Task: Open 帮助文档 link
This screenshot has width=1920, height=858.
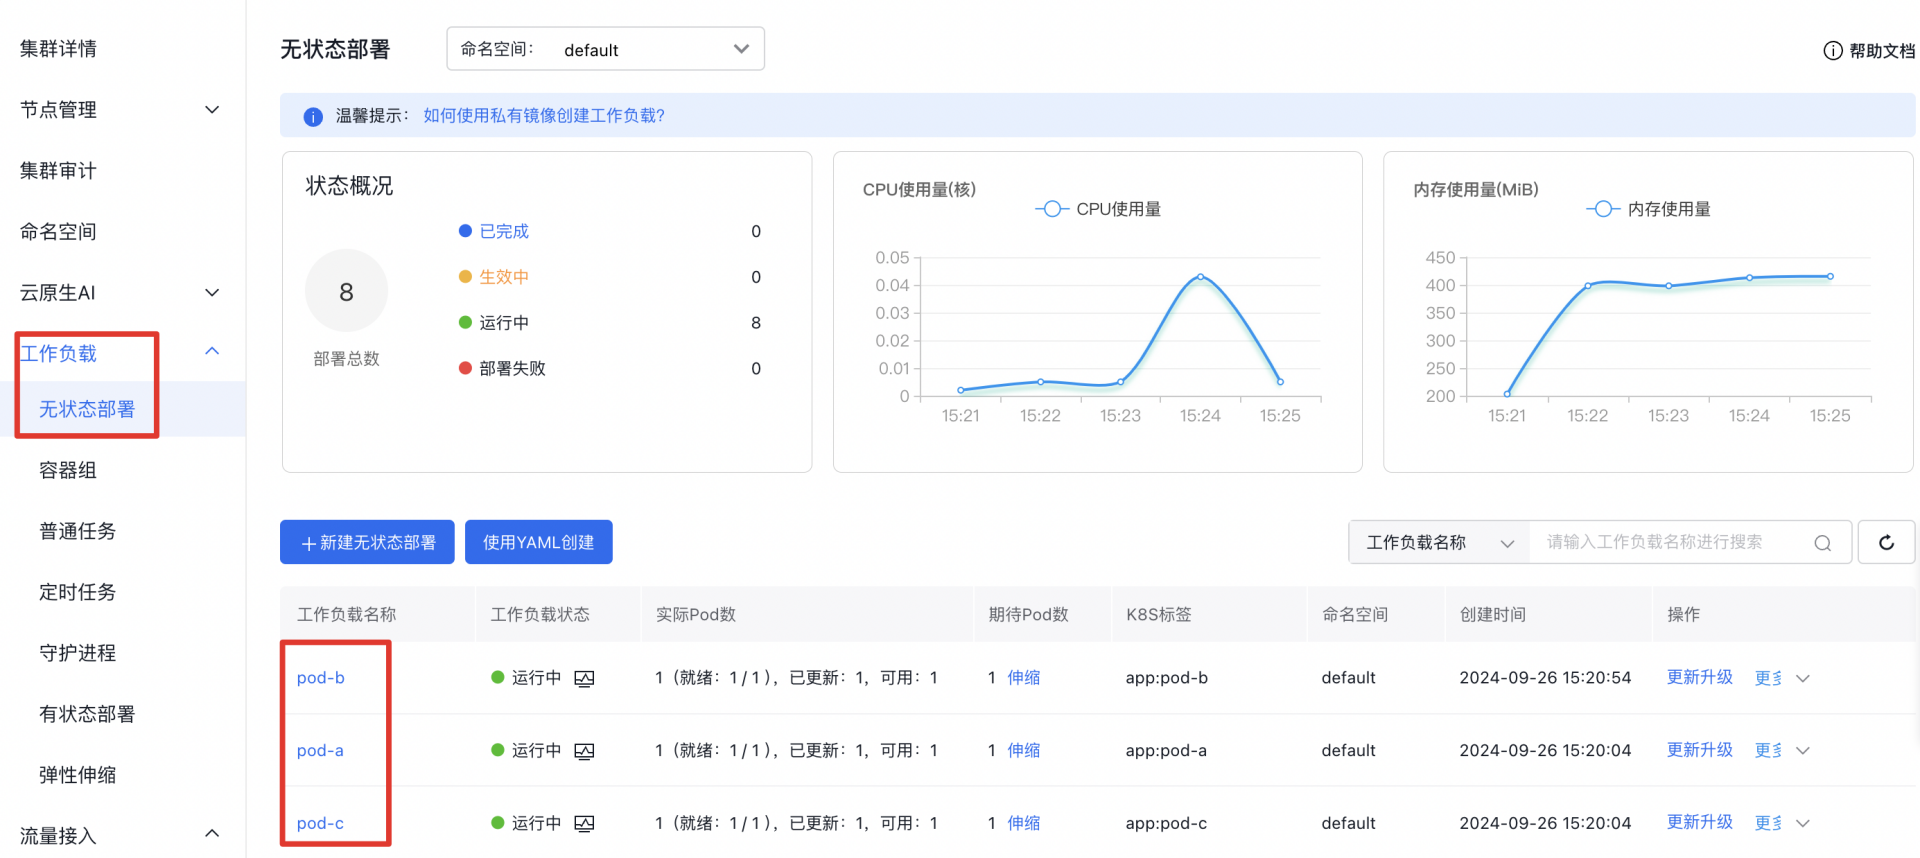Action: coord(1882,51)
